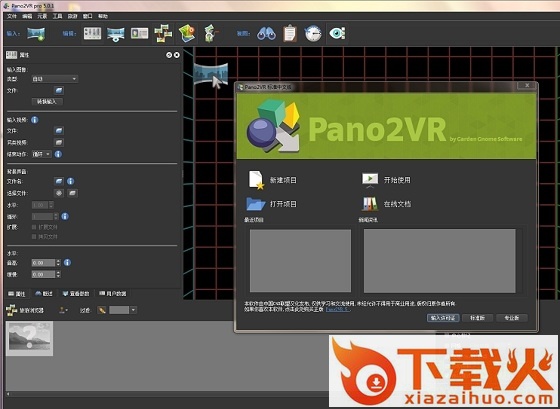Browse for the input video file
The image size is (560, 409).
(x=59, y=131)
